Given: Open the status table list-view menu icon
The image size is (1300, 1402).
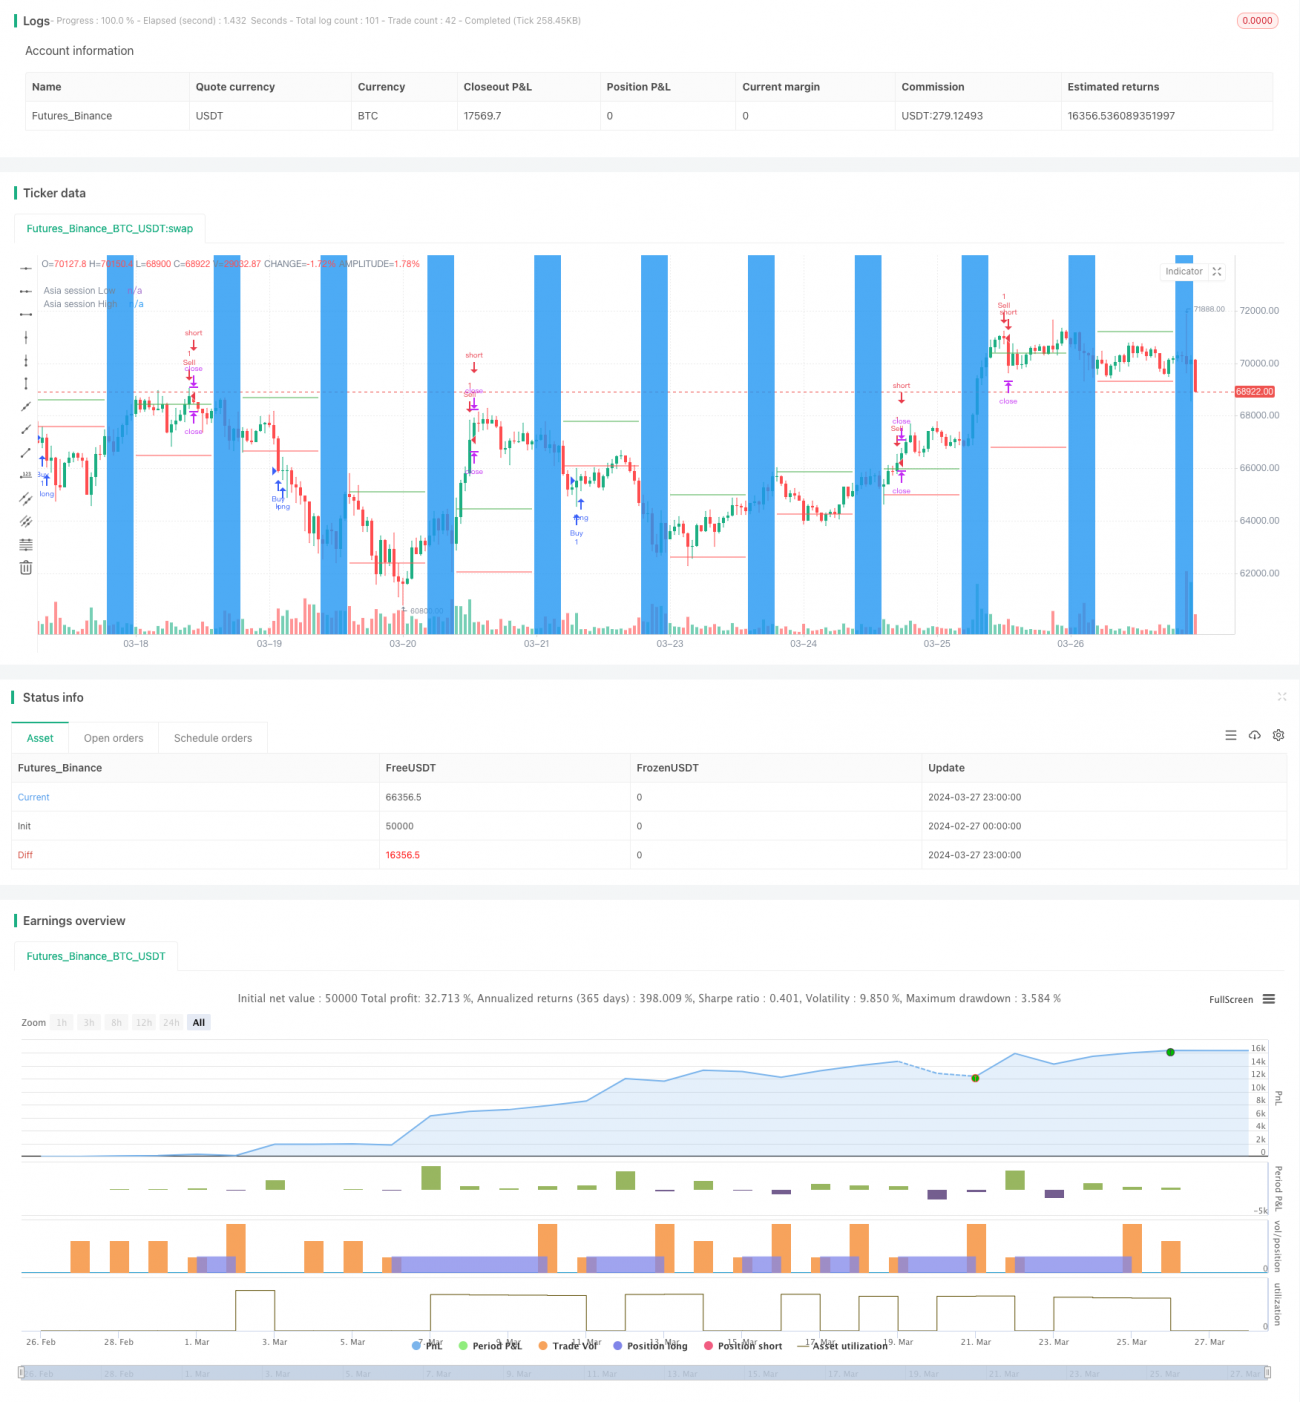Looking at the screenshot, I should (1231, 735).
